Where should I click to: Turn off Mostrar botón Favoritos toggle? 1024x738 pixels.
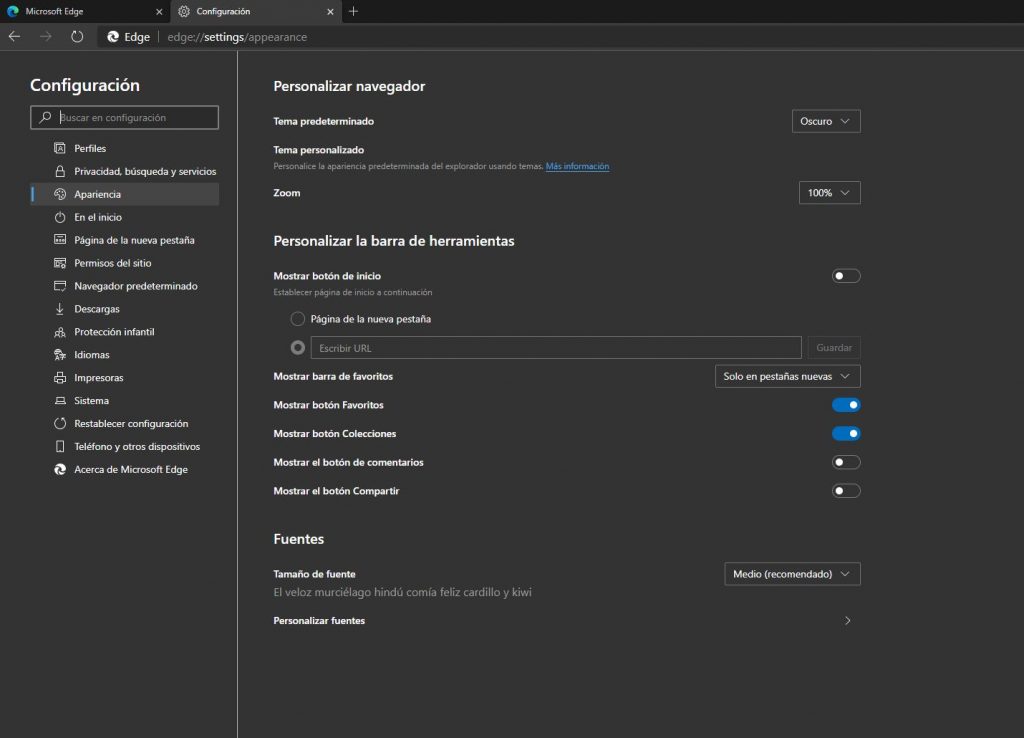[846, 405]
